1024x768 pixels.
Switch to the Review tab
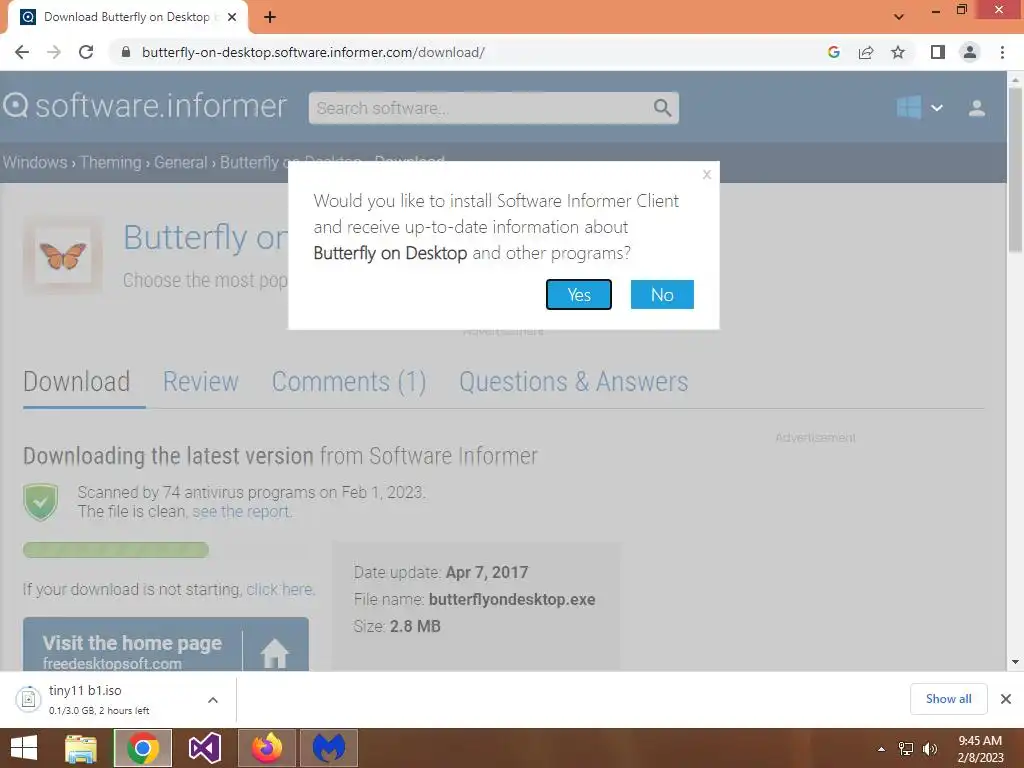click(200, 381)
